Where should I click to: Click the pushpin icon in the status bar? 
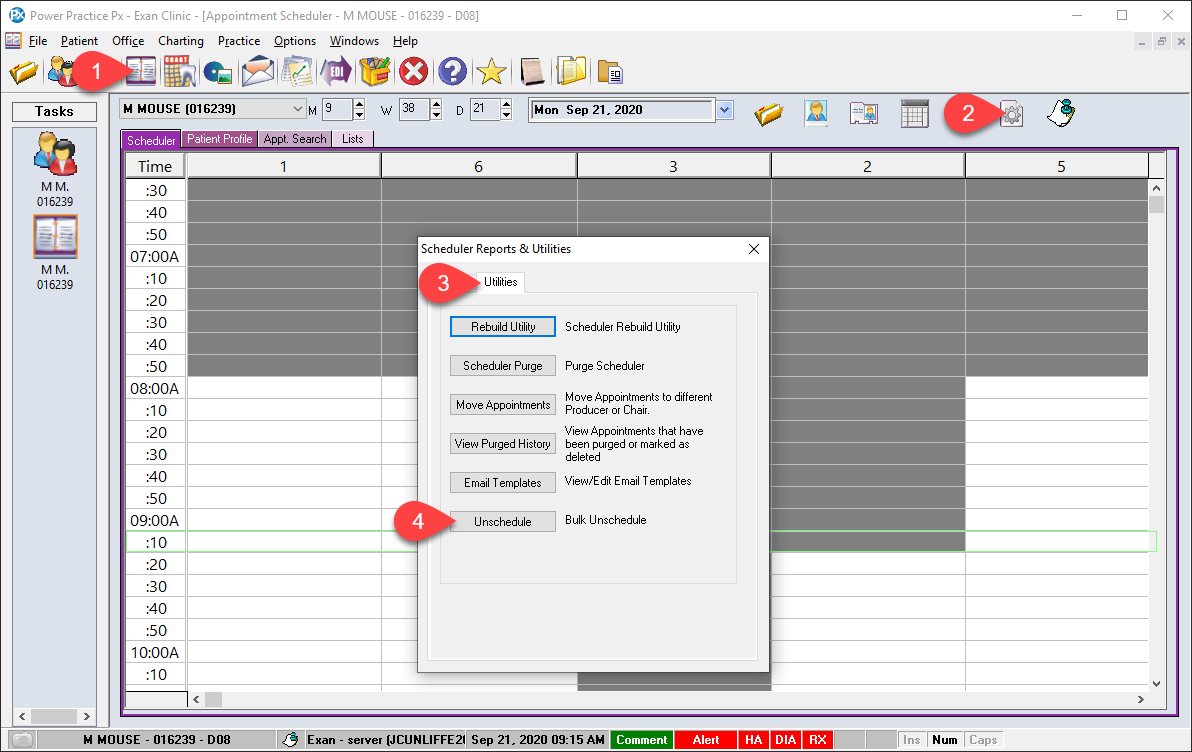[290, 739]
